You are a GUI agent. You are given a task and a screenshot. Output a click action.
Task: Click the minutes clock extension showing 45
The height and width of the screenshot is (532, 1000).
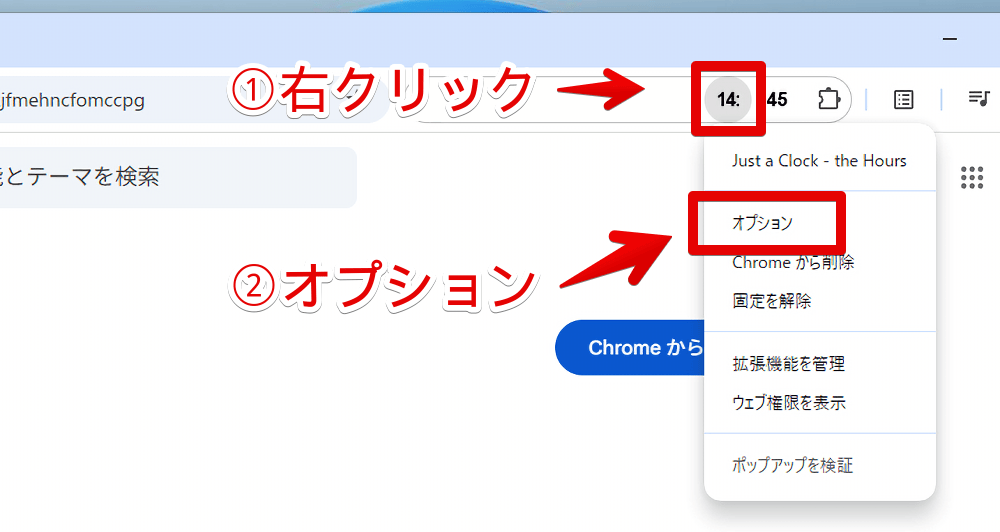(777, 99)
